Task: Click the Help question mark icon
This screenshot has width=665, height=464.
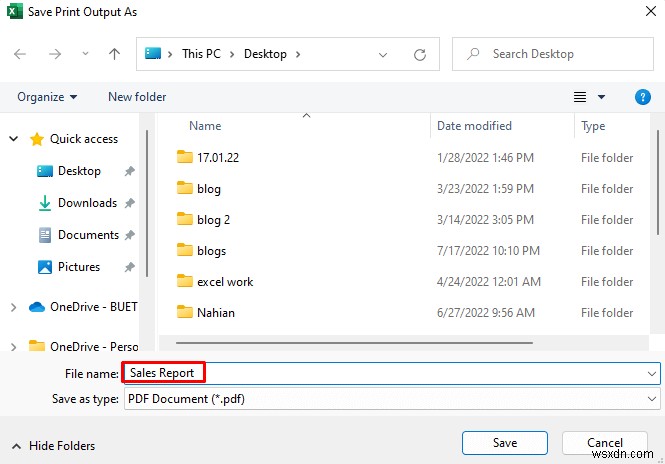Action: [643, 97]
